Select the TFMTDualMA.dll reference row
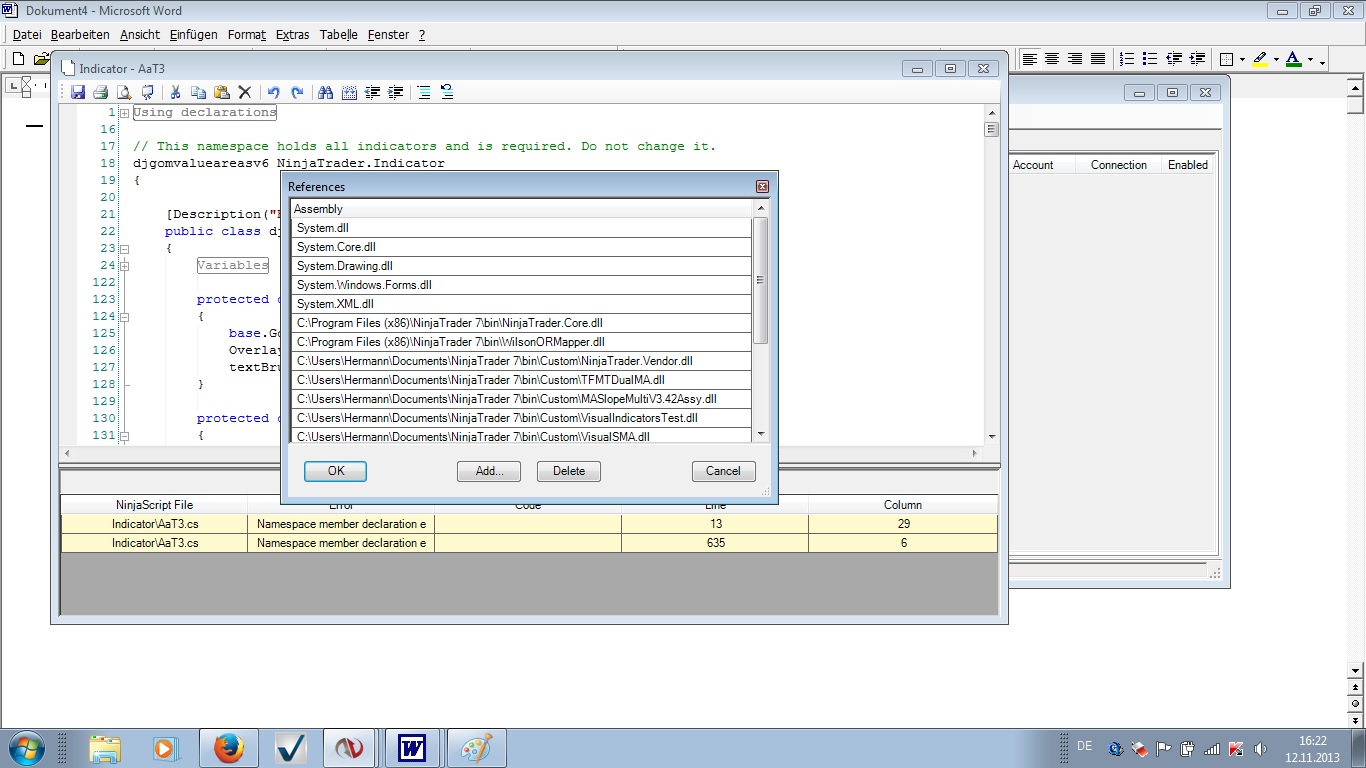 pyautogui.click(x=521, y=380)
